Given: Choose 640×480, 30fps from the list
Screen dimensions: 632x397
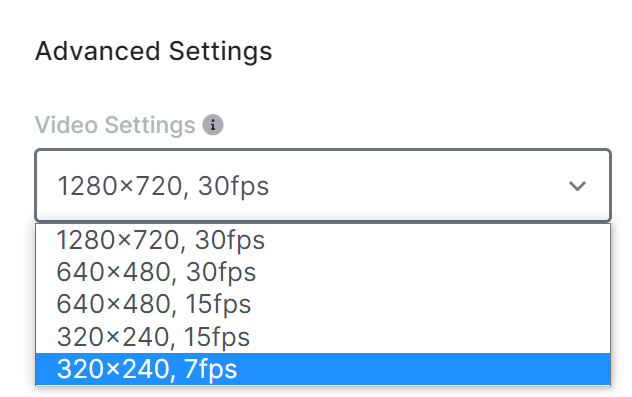Looking at the screenshot, I should (x=323, y=272).
